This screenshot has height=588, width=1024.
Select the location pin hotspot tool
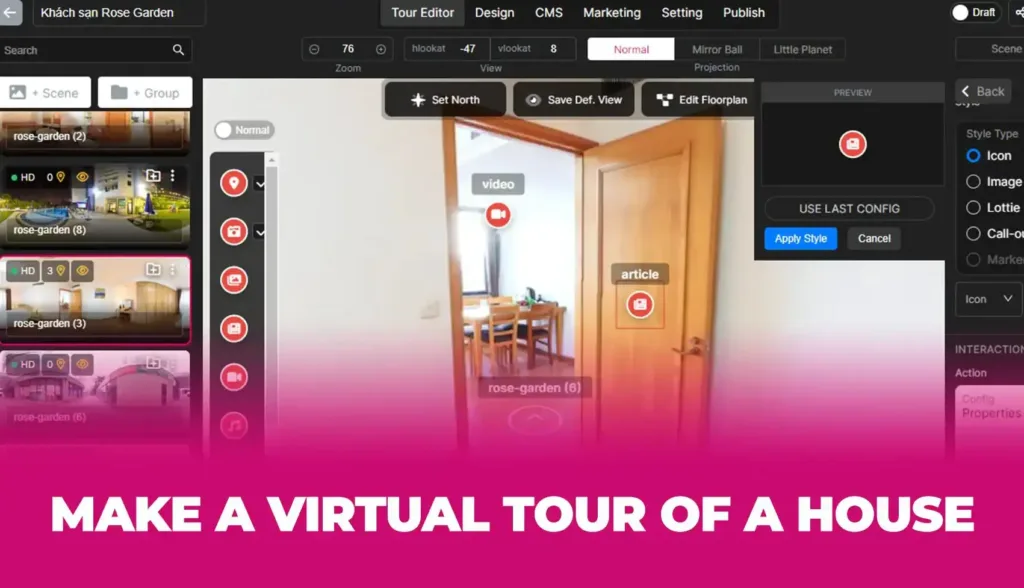tap(234, 183)
